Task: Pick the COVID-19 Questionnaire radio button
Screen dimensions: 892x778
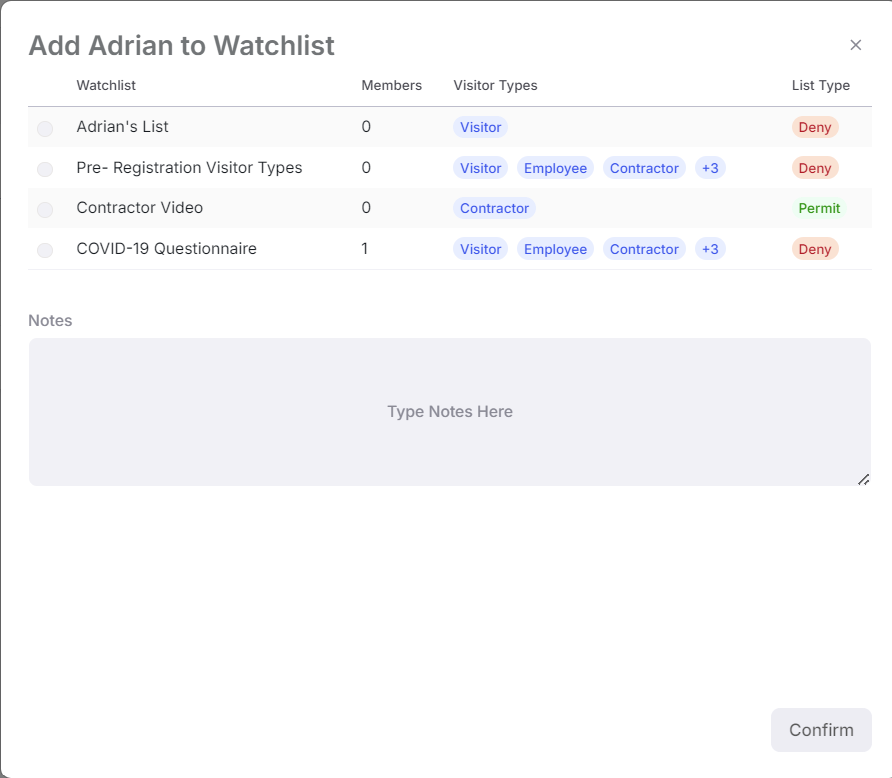Action: click(x=45, y=250)
